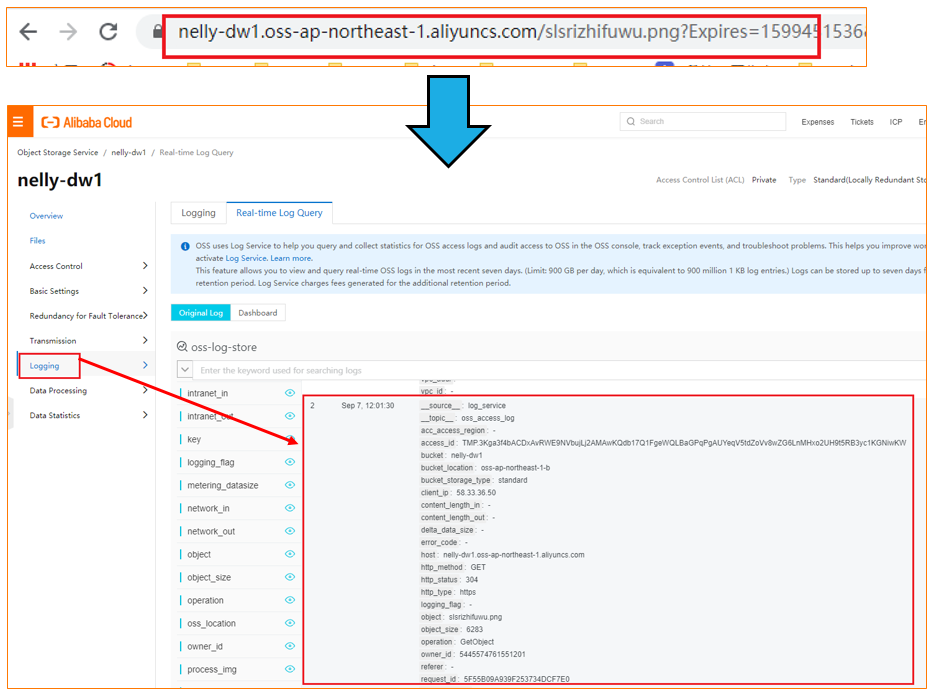Open Expenses in top menu
Viewport: 937px width, 699px height.
(817, 122)
